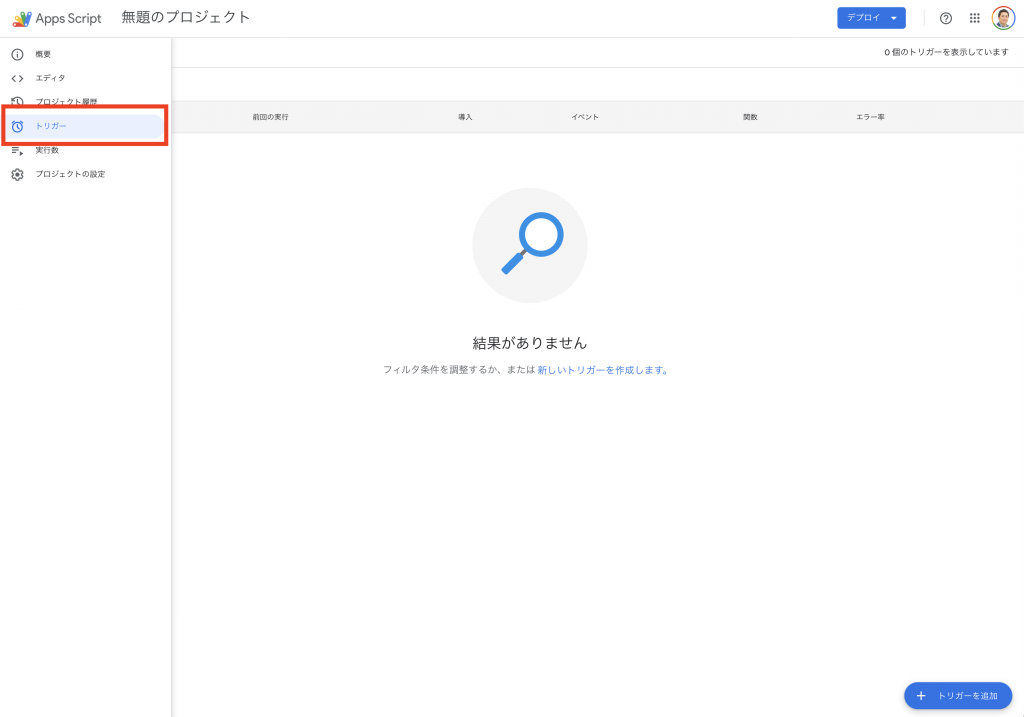Click the Apps Script logo icon
The width and height of the screenshot is (1024, 717).
(x=22, y=18)
